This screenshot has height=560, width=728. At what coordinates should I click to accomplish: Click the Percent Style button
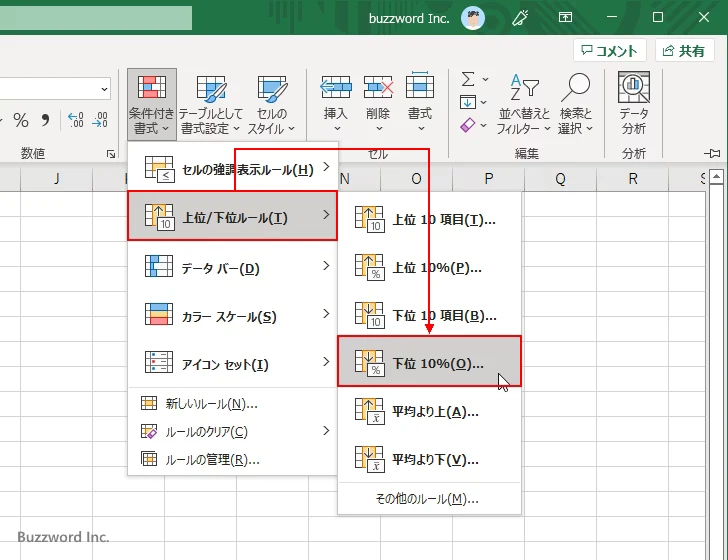click(x=21, y=120)
